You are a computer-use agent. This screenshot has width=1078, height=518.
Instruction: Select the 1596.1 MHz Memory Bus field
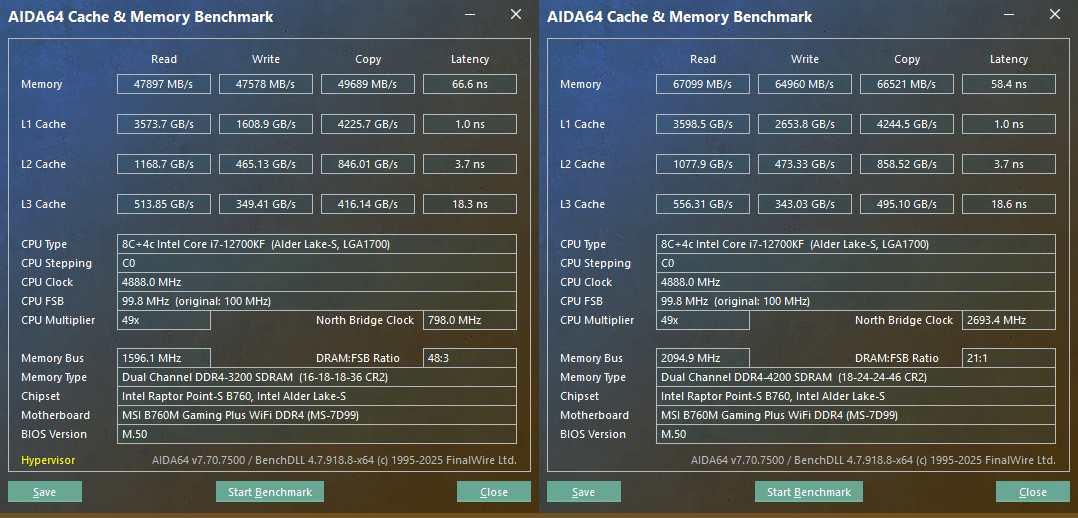coord(164,358)
